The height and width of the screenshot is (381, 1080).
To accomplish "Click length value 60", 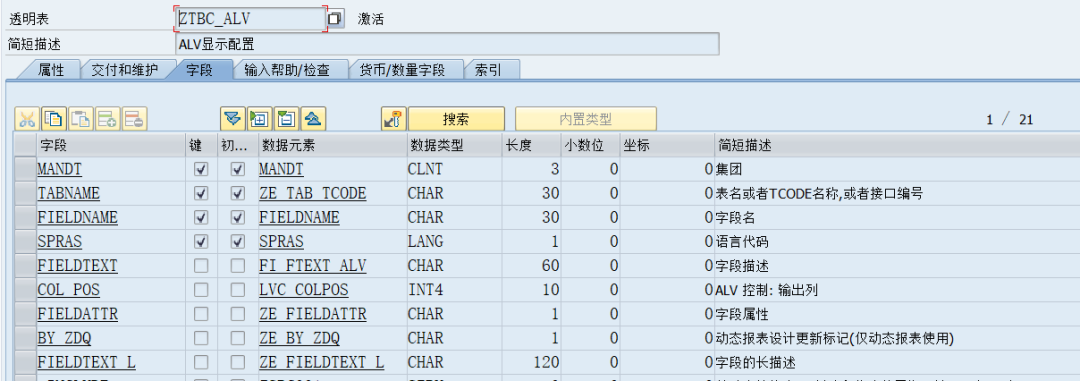I will click(550, 266).
